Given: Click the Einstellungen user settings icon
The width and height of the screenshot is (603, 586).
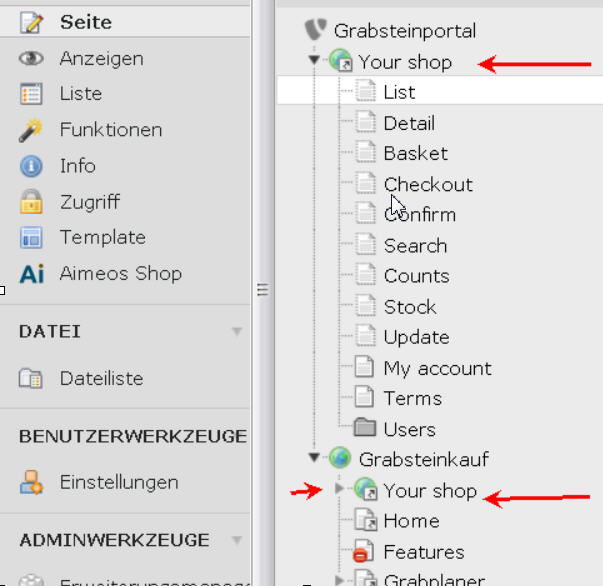Looking at the screenshot, I should click(x=32, y=482).
